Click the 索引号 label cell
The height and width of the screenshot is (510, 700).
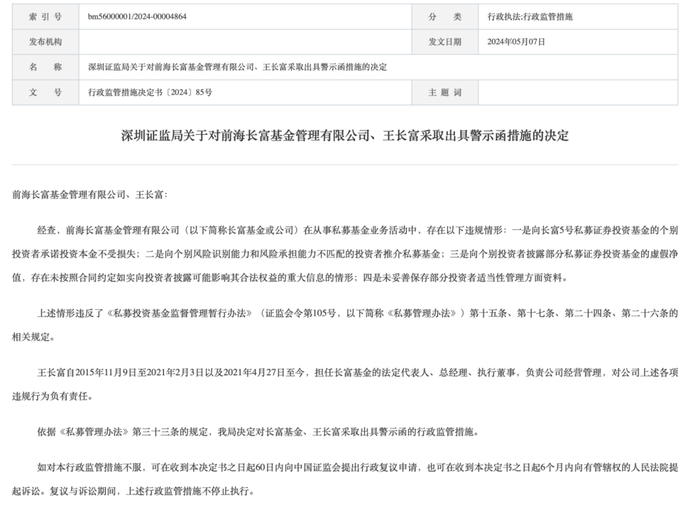pos(46,17)
